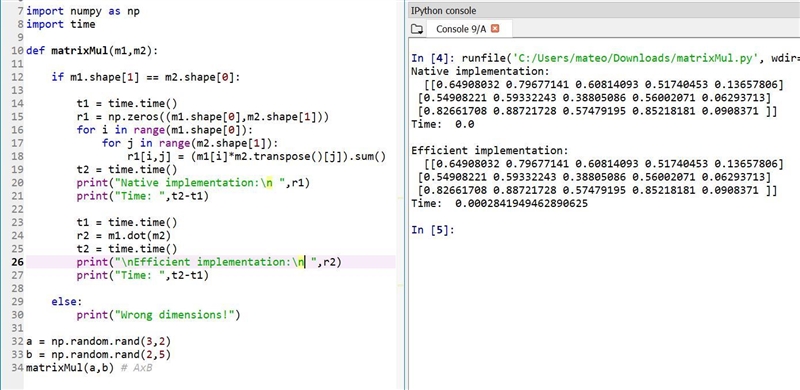Viewport: 800px width, 390px height.
Task: Click the 'import time' line
Action: (60, 25)
